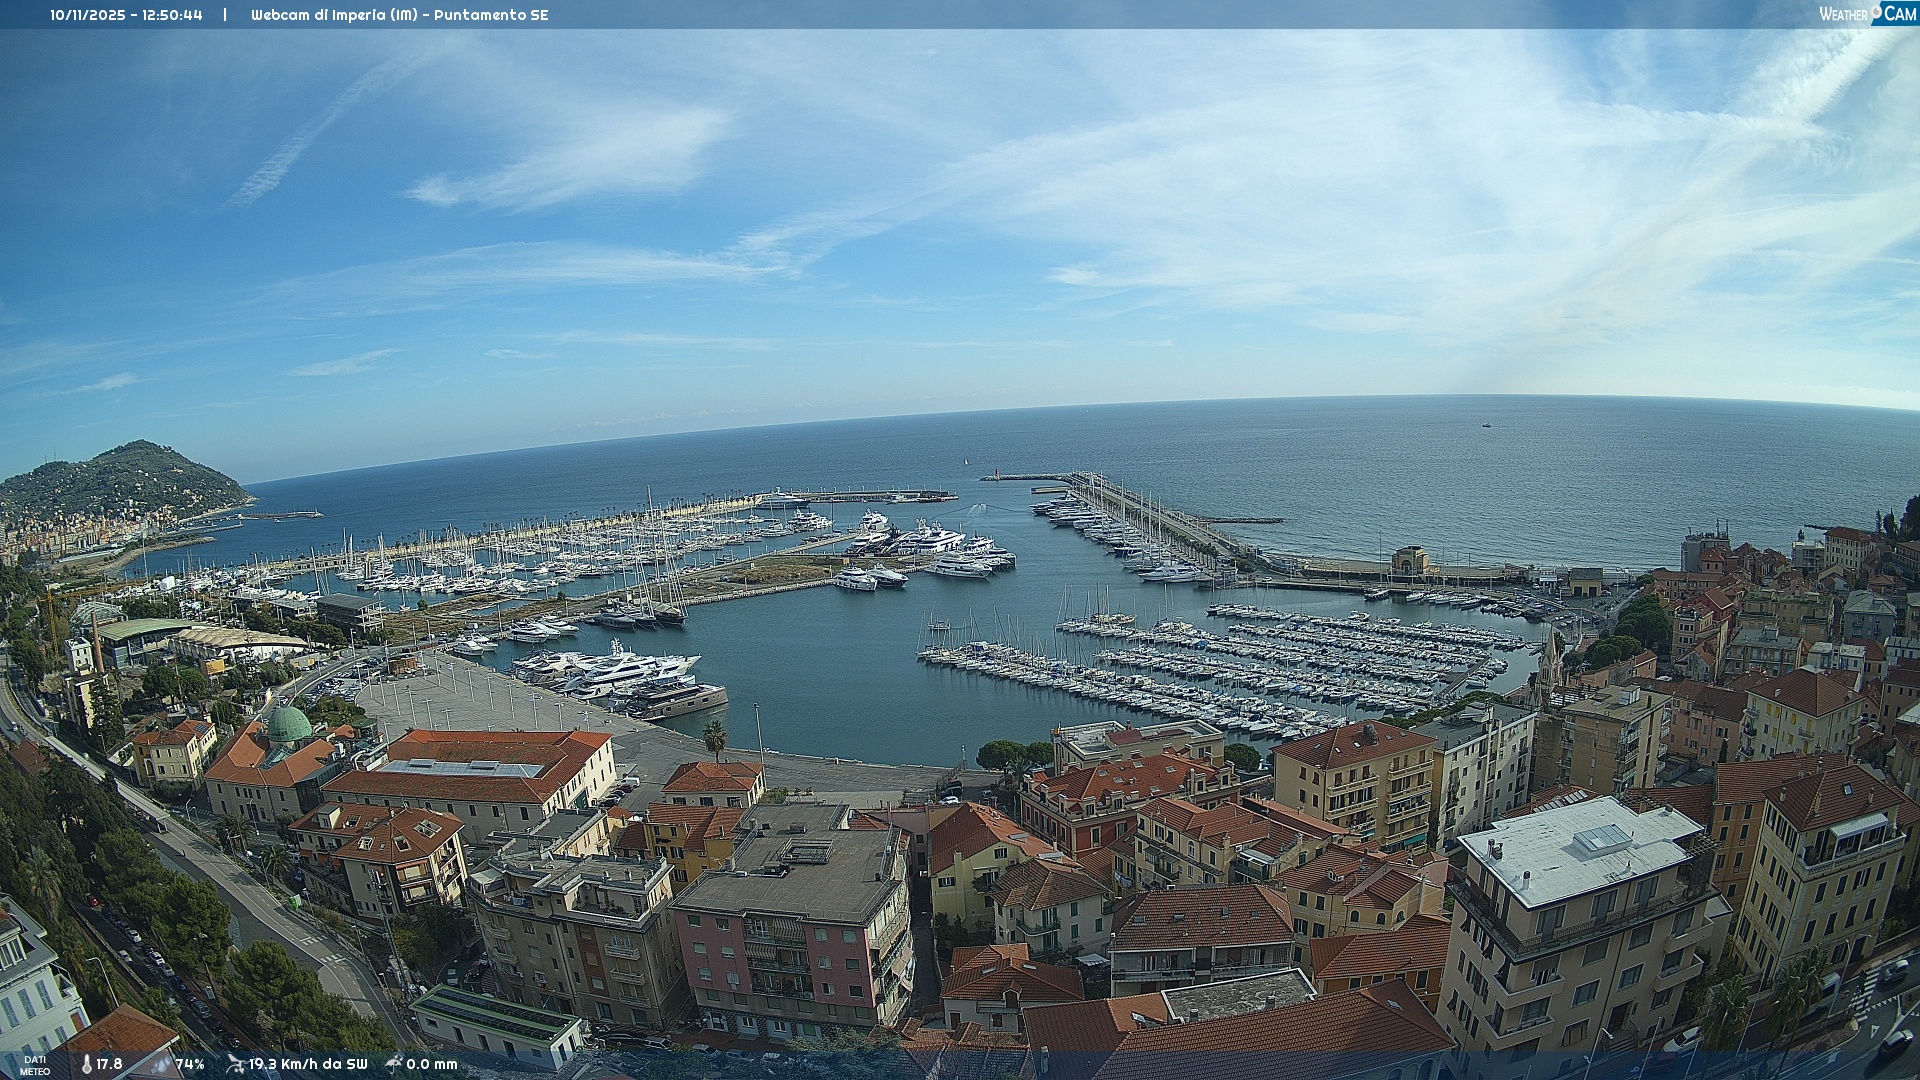Click the Webcam di Imperia title text
Viewport: 1920px width, 1080px height.
pos(400,15)
